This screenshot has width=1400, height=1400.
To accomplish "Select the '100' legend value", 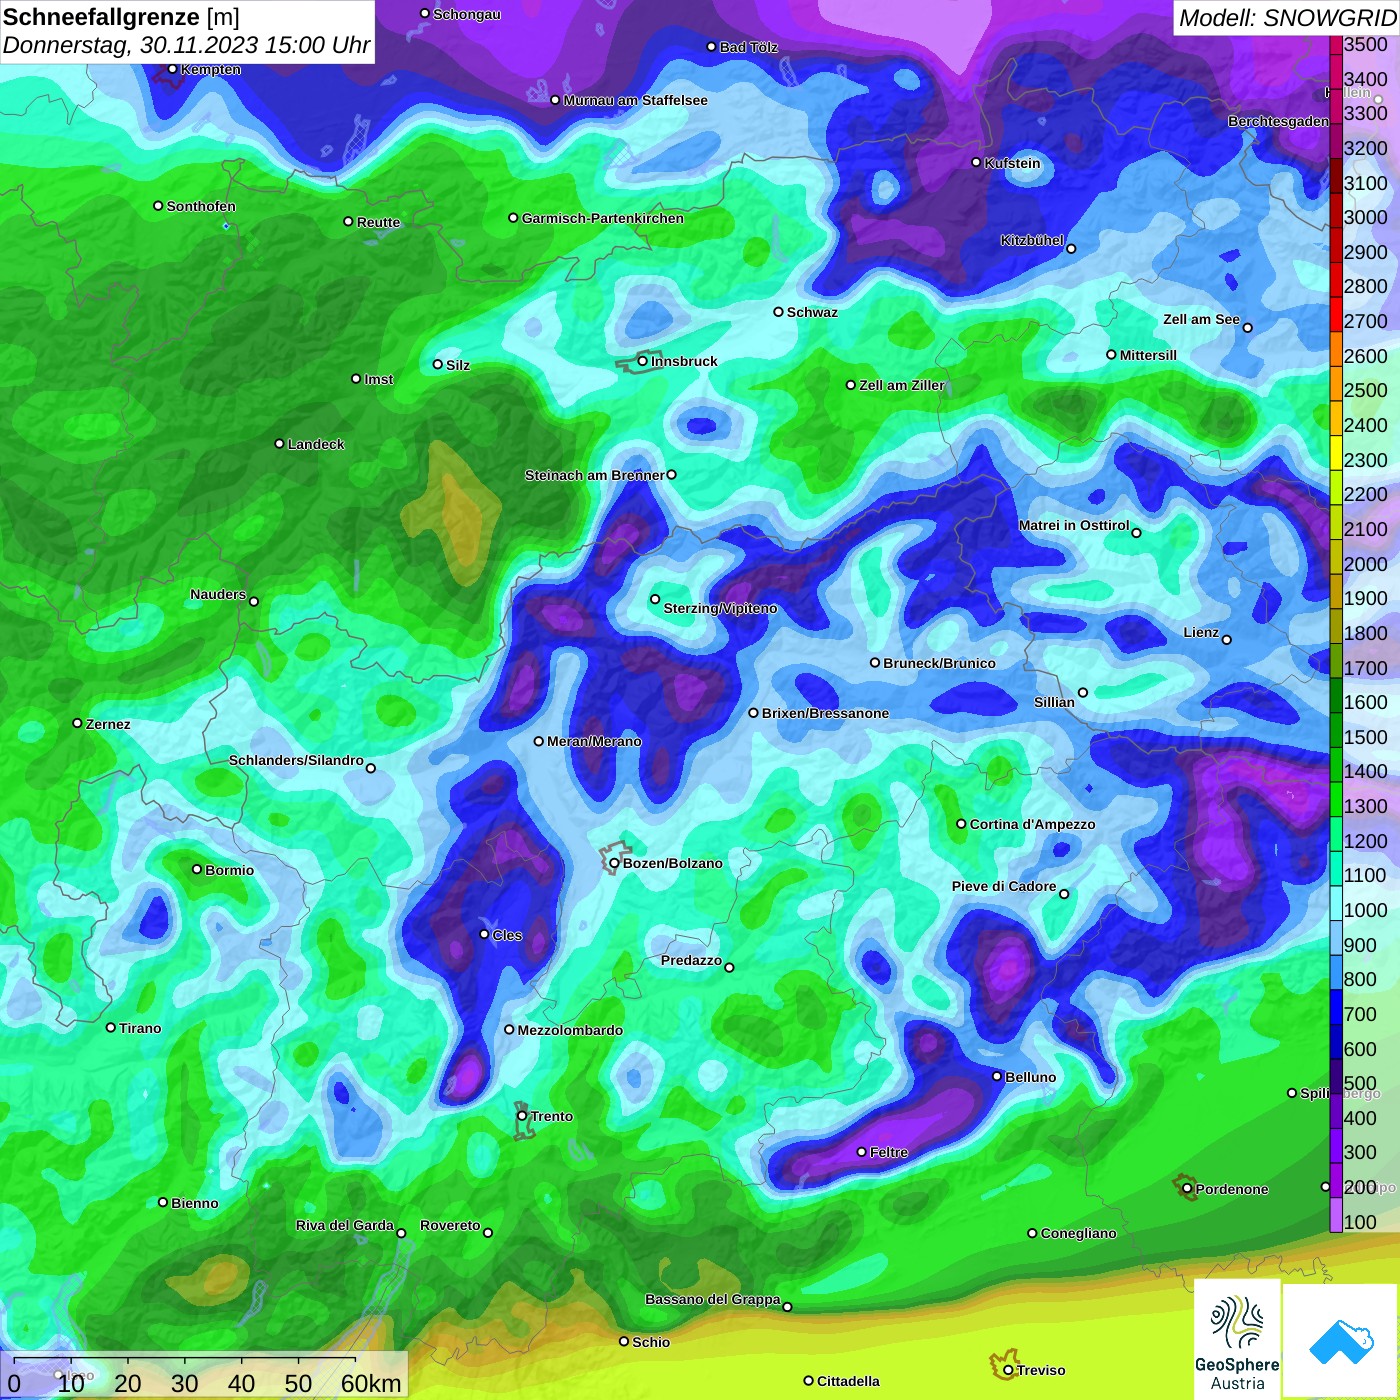I will pyautogui.click(x=1360, y=1222).
